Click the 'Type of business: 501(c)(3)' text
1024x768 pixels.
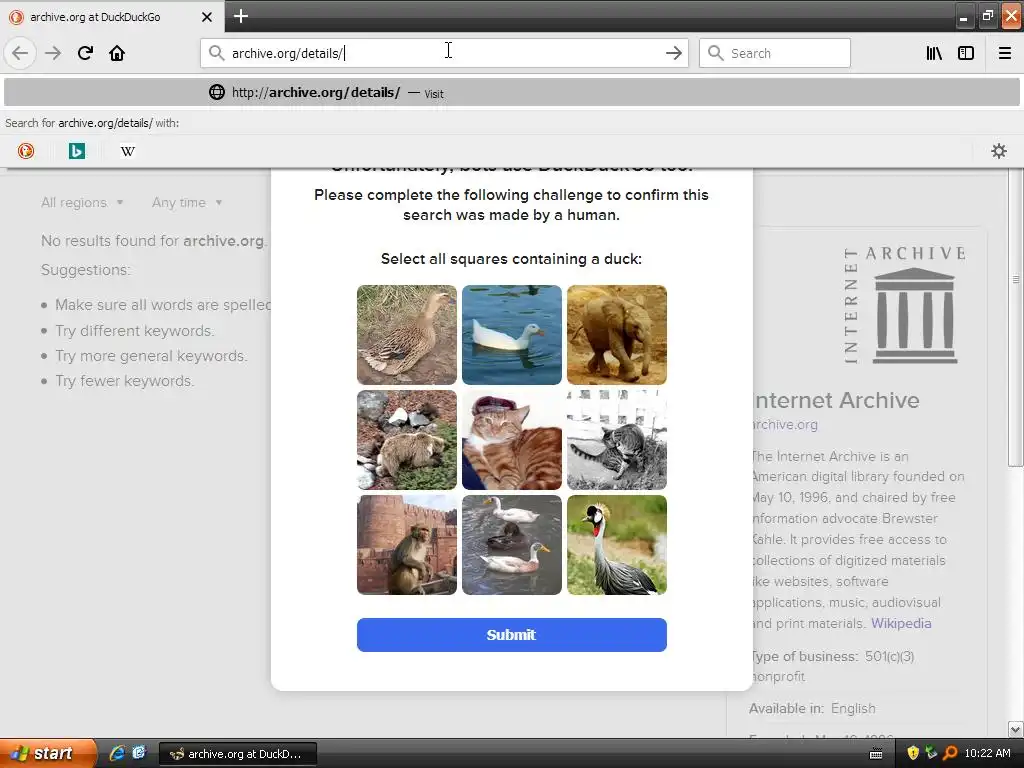coord(832,656)
